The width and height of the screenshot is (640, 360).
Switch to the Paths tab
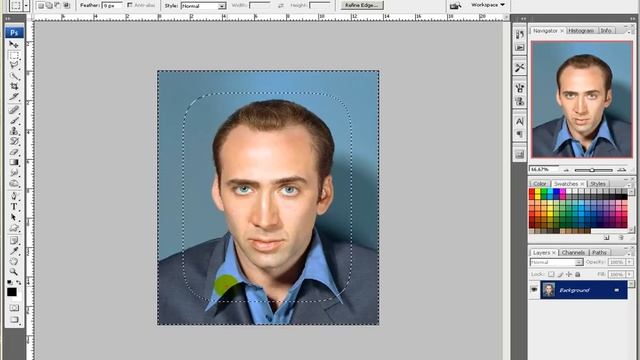coord(599,253)
